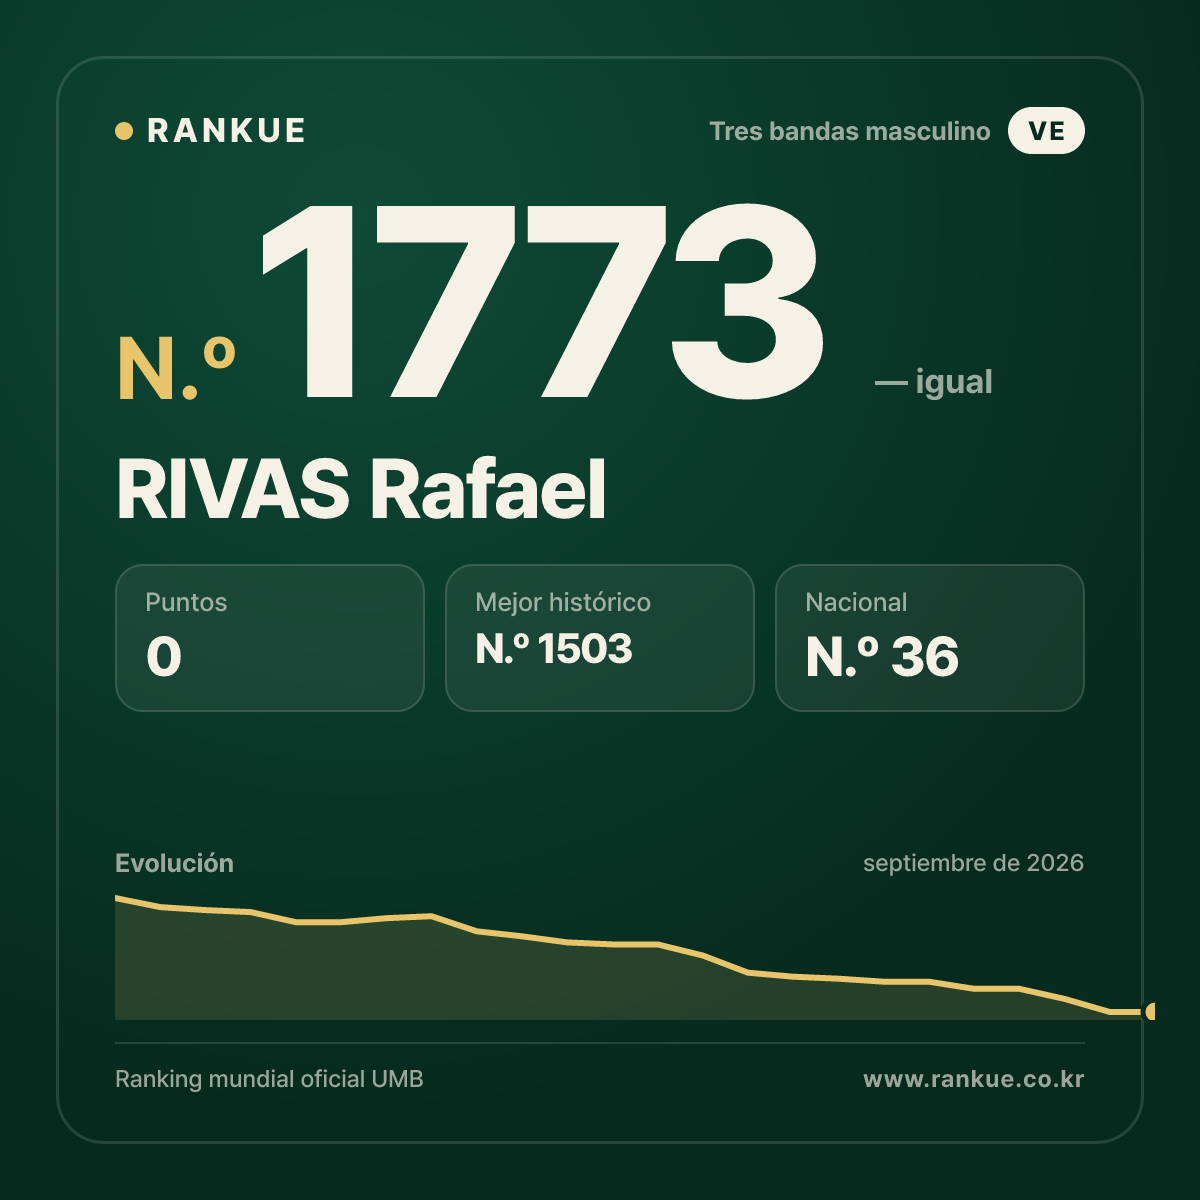The image size is (1200, 1200).
Task: Click the 'Ranking mundial oficial UMB' footer text
Action: tap(269, 1079)
